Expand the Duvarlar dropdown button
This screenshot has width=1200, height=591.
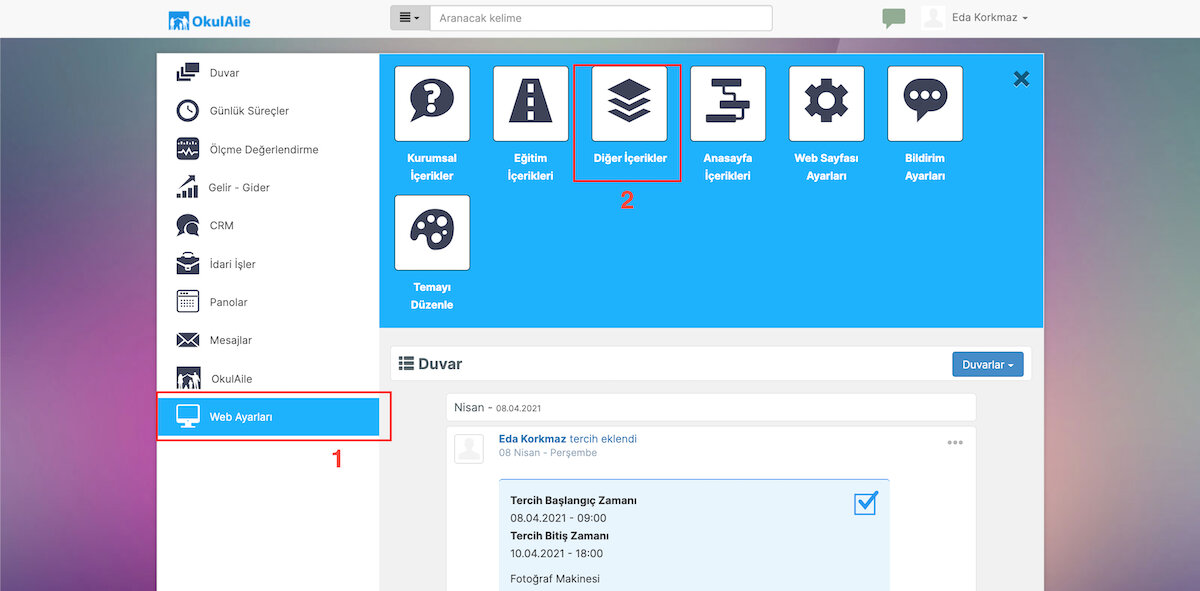pyautogui.click(x=988, y=365)
